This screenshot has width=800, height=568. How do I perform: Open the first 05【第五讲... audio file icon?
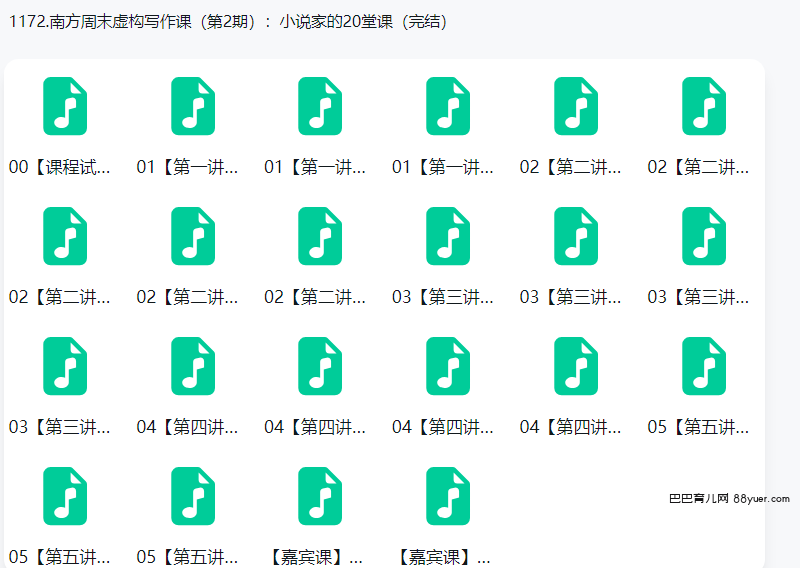click(x=704, y=366)
